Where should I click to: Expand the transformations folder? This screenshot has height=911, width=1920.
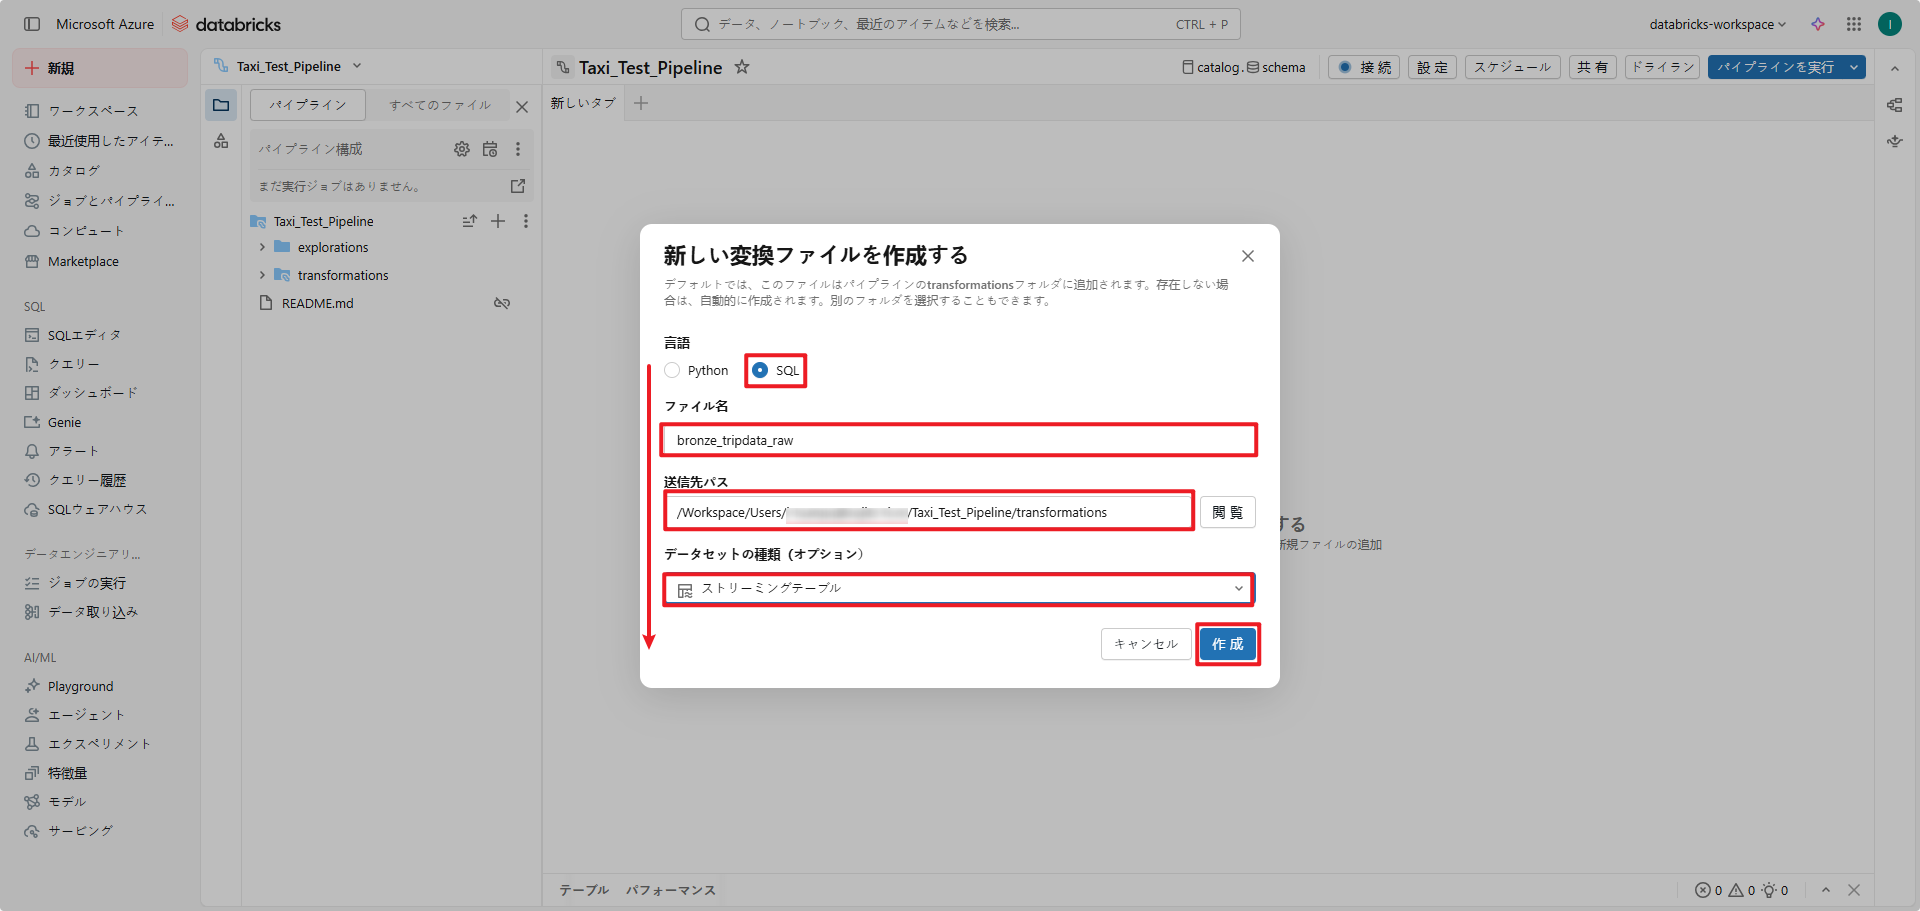point(263,275)
